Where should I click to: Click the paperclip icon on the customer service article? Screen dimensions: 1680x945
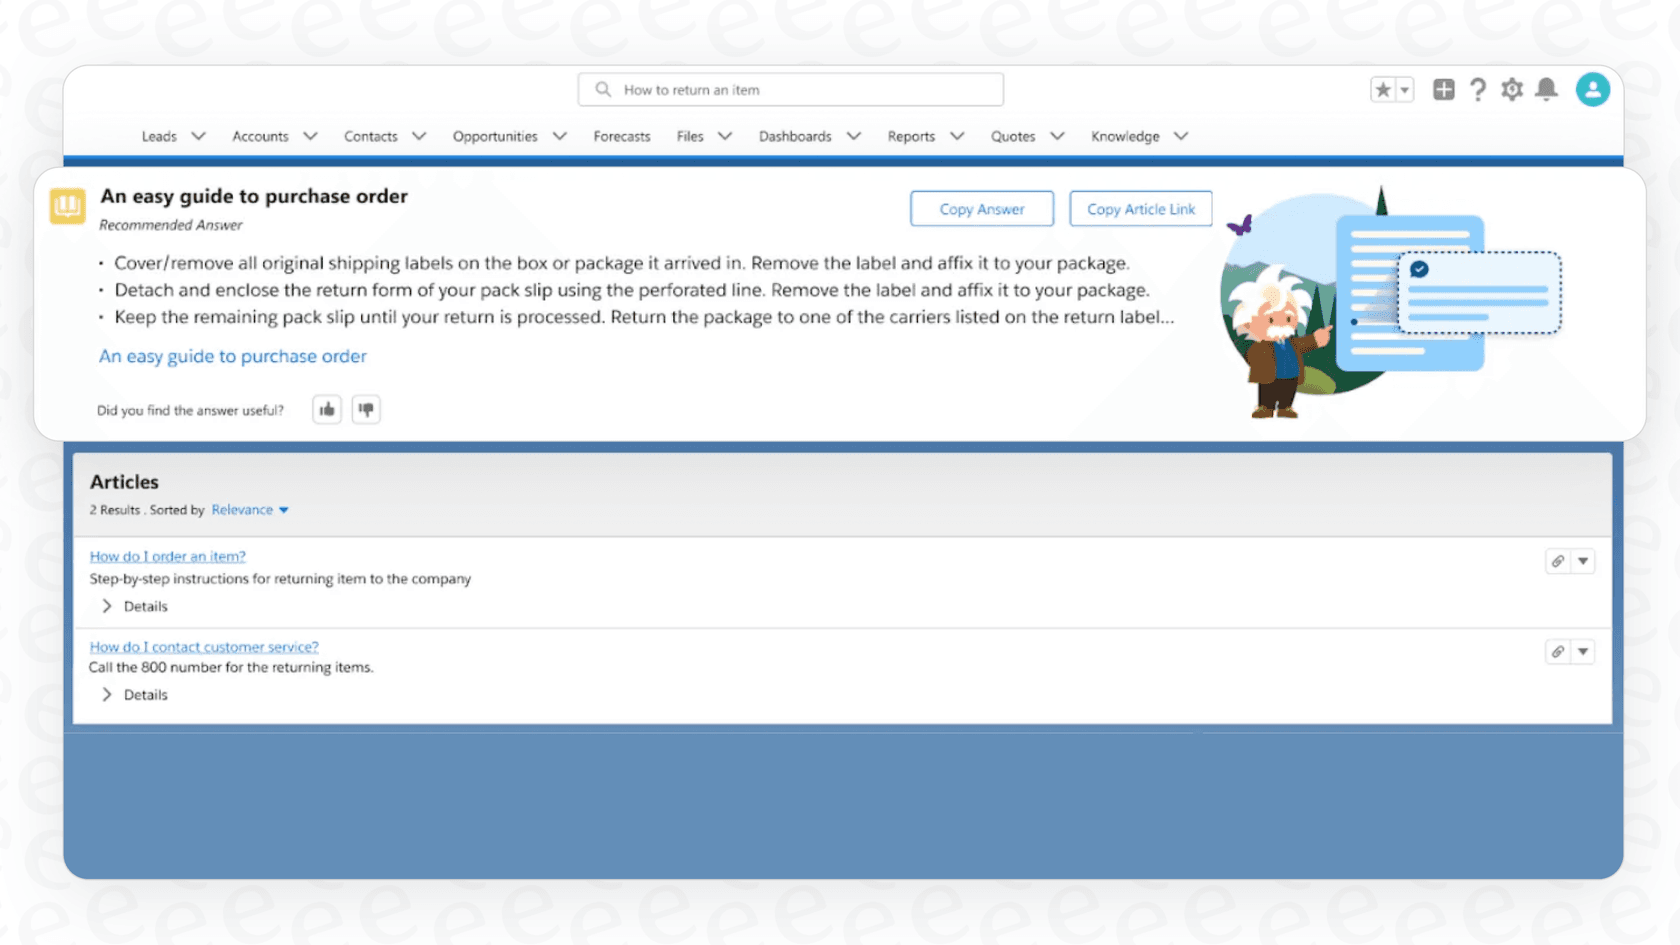click(1556, 651)
